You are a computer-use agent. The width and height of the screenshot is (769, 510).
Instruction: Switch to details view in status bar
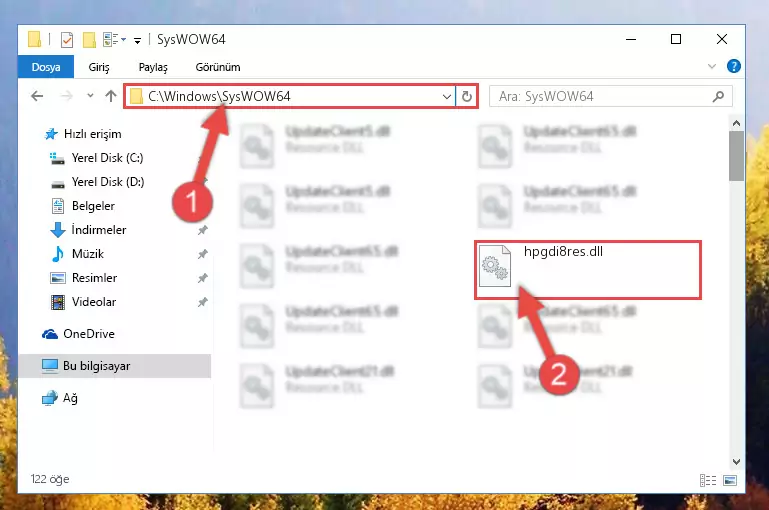click(708, 481)
